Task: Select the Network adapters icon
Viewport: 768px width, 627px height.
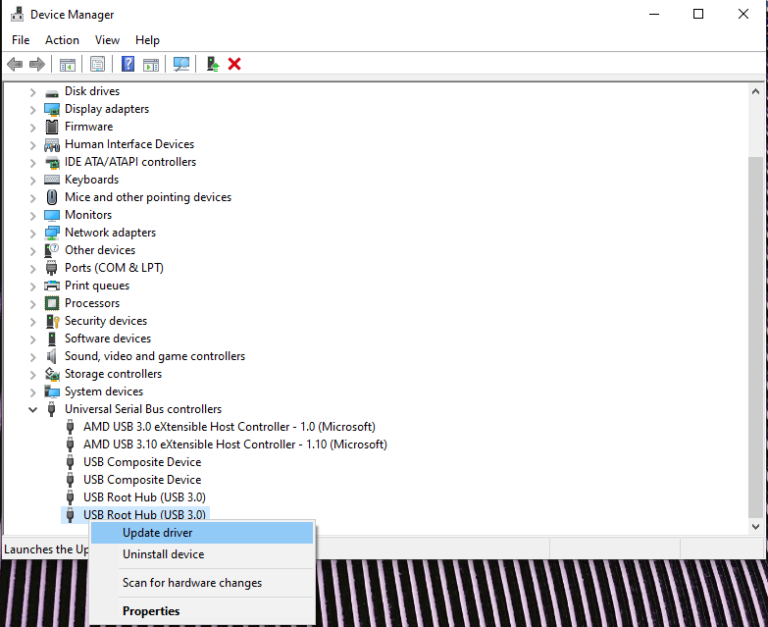Action: 52,233
